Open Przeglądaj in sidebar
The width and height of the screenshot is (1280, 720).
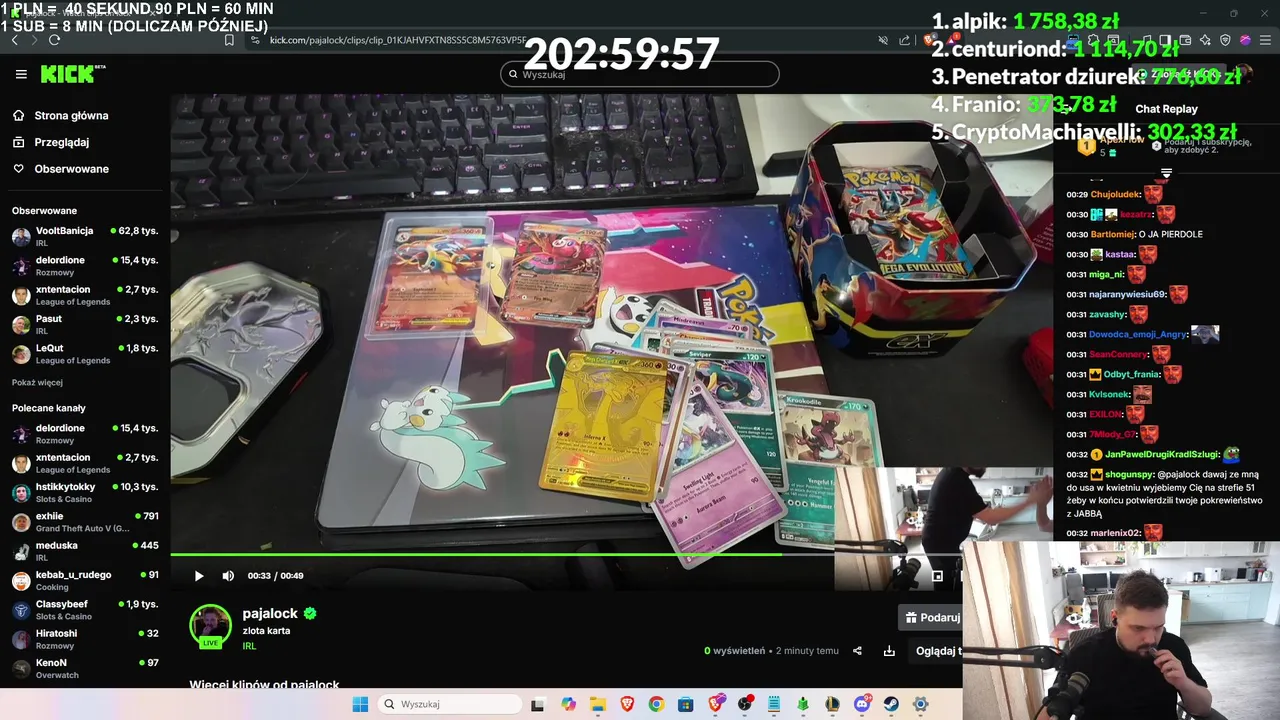pos(62,142)
